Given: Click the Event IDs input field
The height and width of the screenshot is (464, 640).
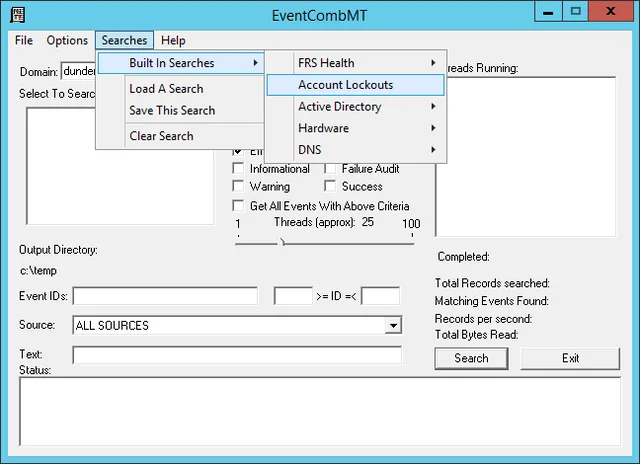Looking at the screenshot, I should pos(165,296).
